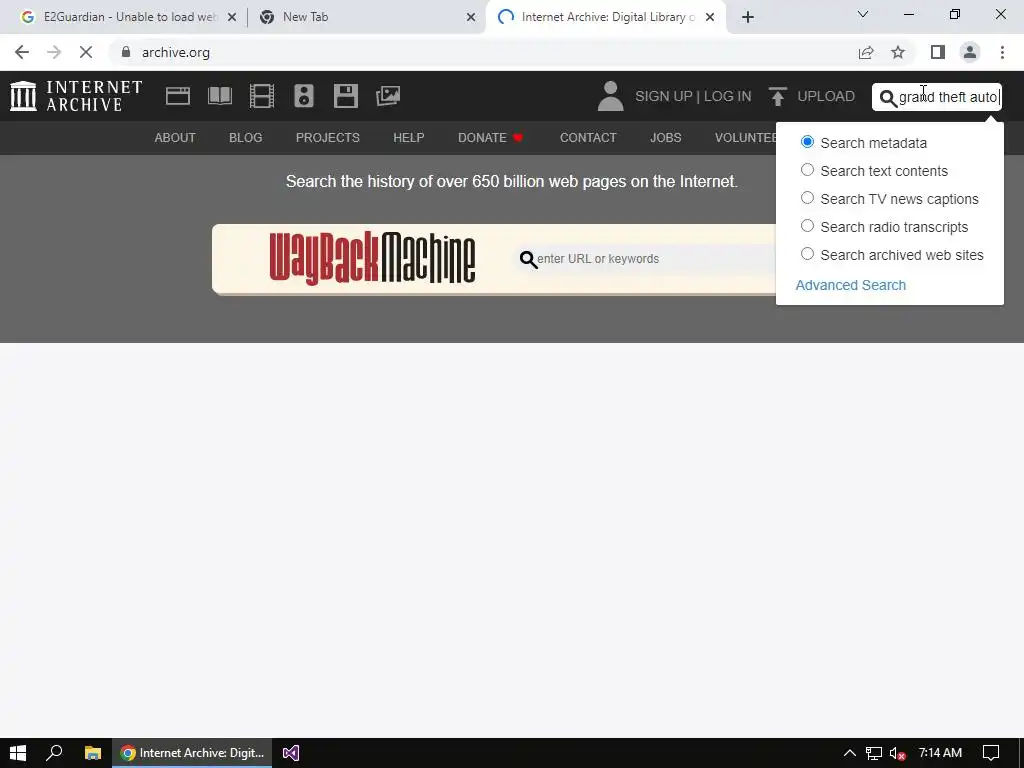Select Search TV news captions option
The height and width of the screenshot is (768, 1024).
[807, 198]
